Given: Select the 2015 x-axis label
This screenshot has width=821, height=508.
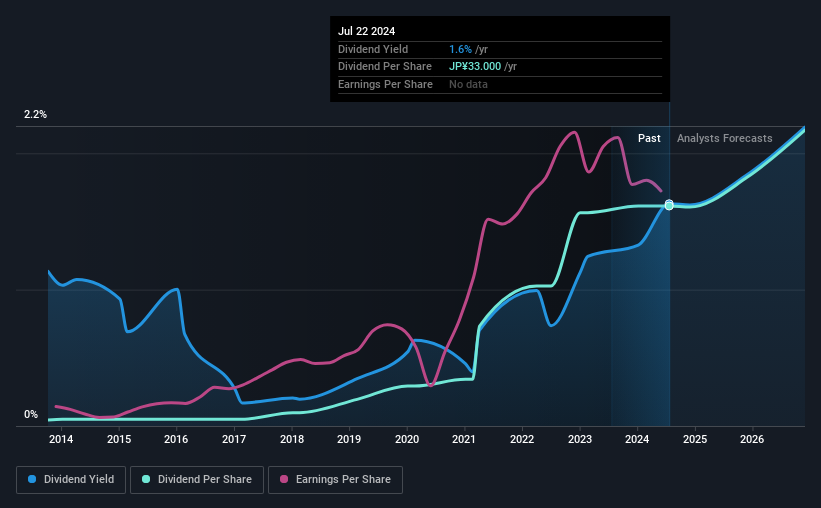Looking at the screenshot, I should click(119, 439).
